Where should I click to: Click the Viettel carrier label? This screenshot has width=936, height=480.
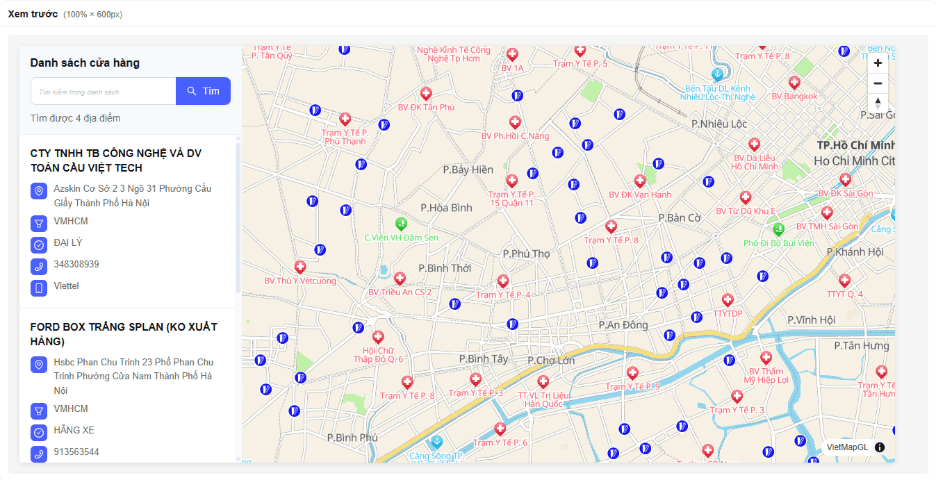pos(66,285)
